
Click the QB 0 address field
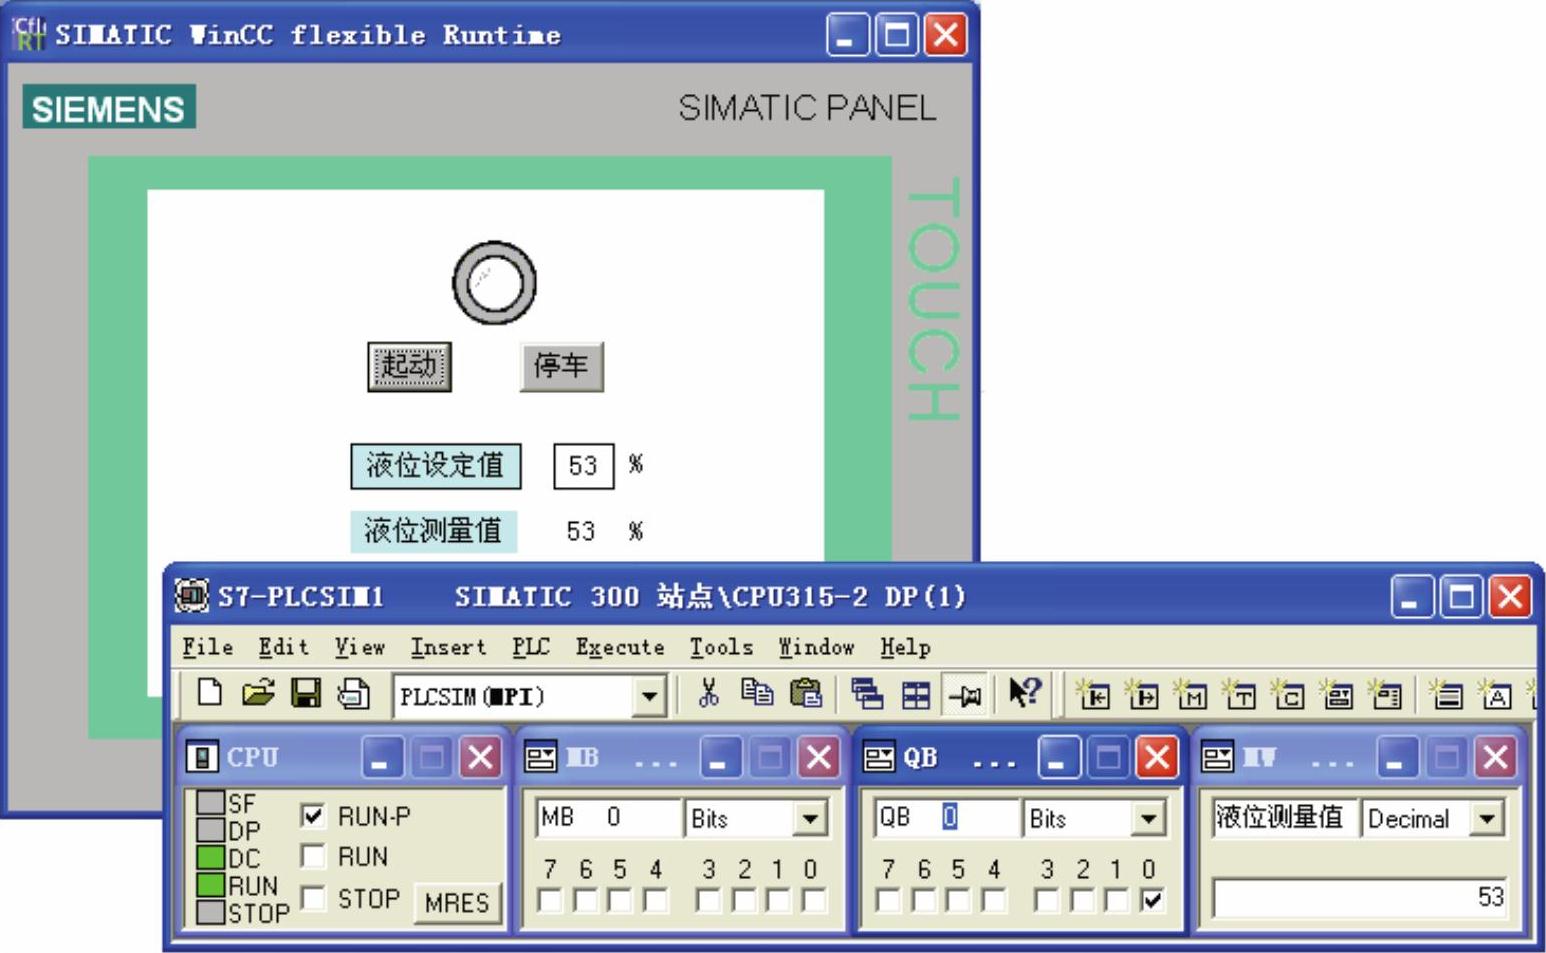tap(947, 818)
